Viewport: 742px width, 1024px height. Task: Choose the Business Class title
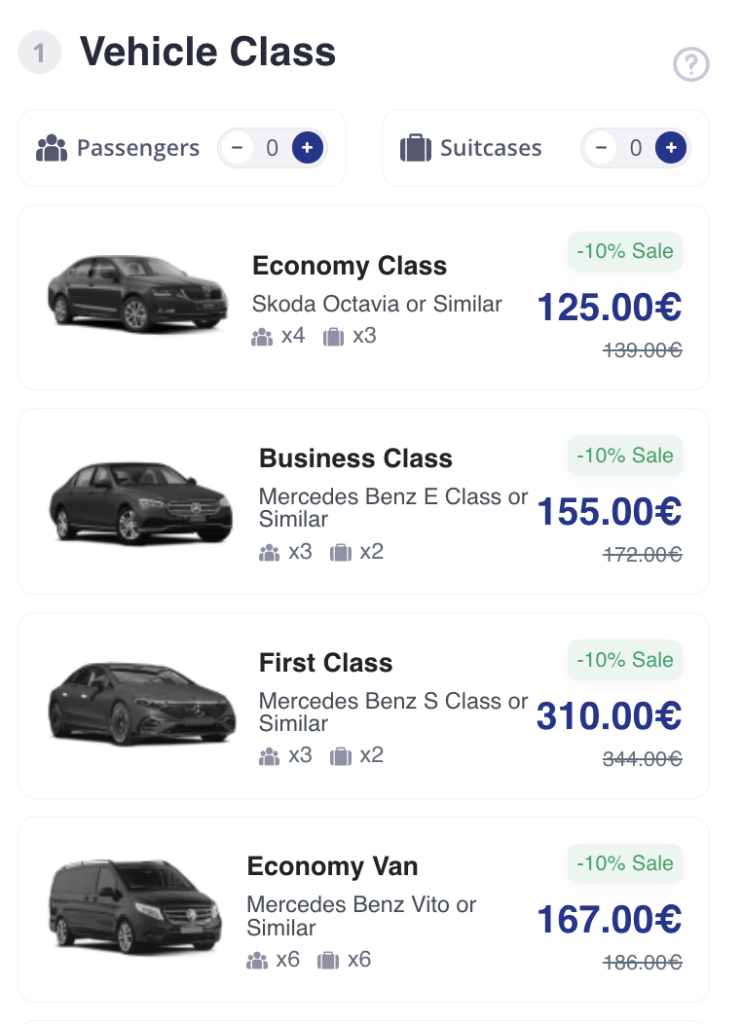tap(355, 459)
